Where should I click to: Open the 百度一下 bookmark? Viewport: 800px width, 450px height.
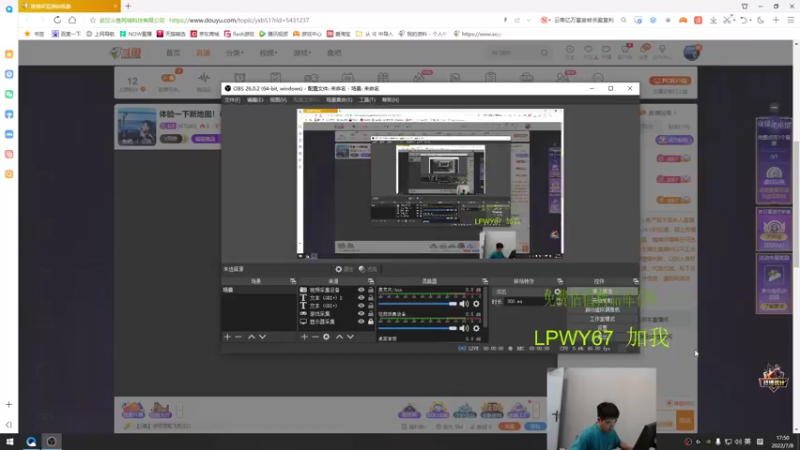66,34
